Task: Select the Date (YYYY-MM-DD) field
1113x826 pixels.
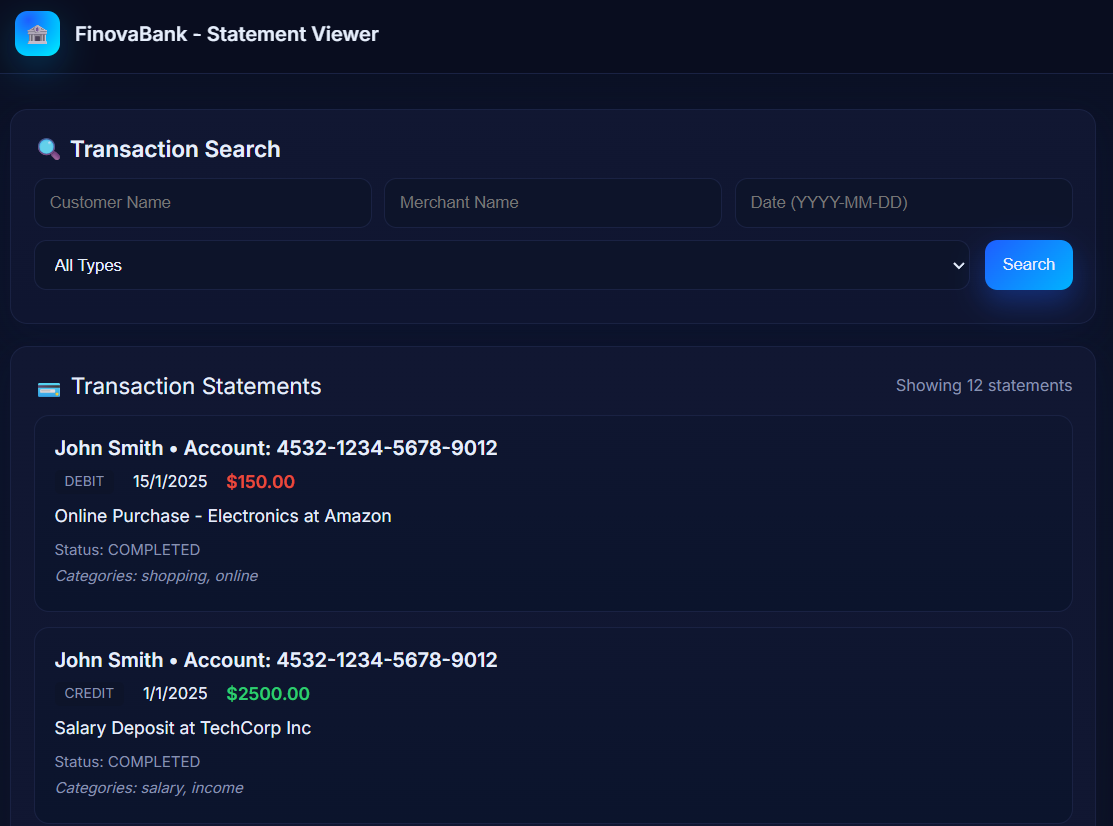Action: coord(903,203)
